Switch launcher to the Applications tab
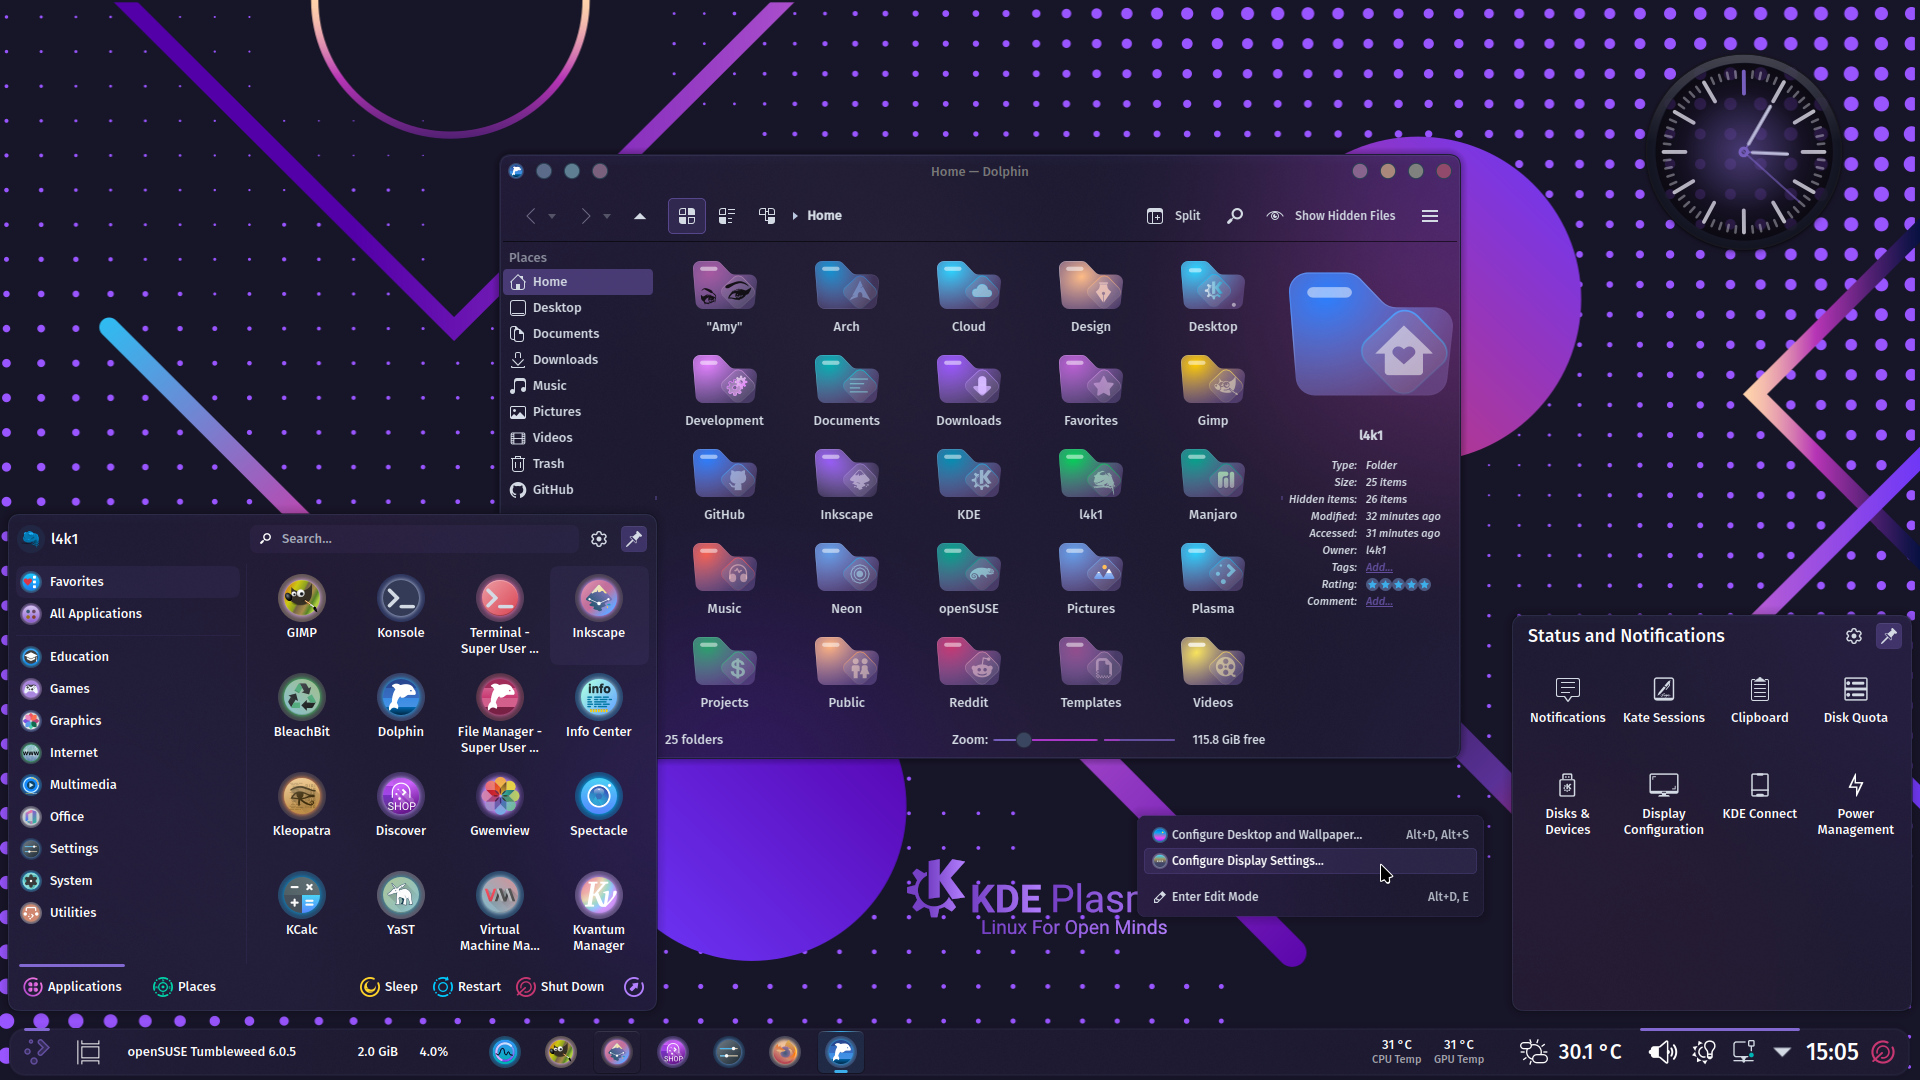The width and height of the screenshot is (1920, 1080). [x=72, y=987]
